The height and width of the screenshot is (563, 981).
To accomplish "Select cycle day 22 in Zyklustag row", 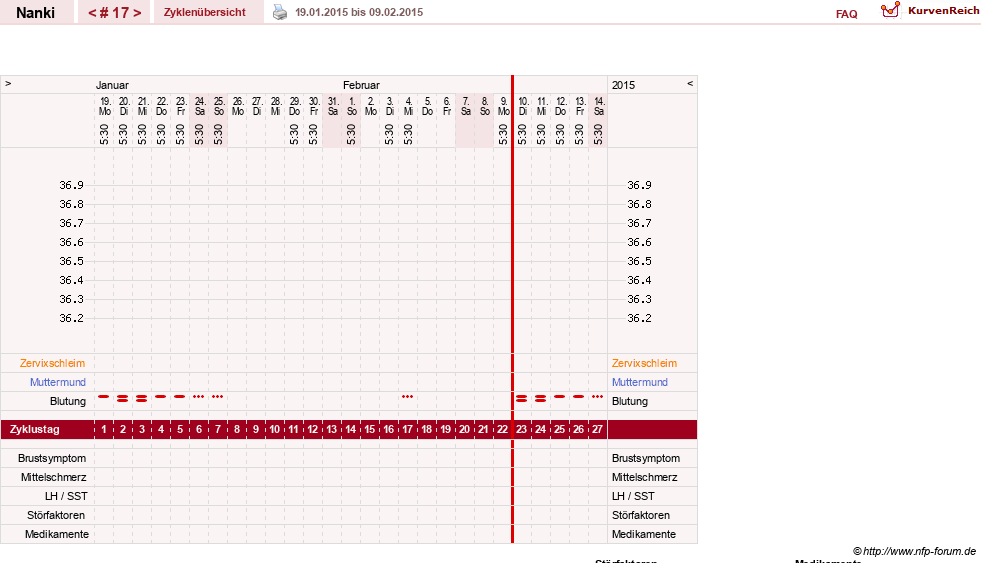I will coord(502,429).
